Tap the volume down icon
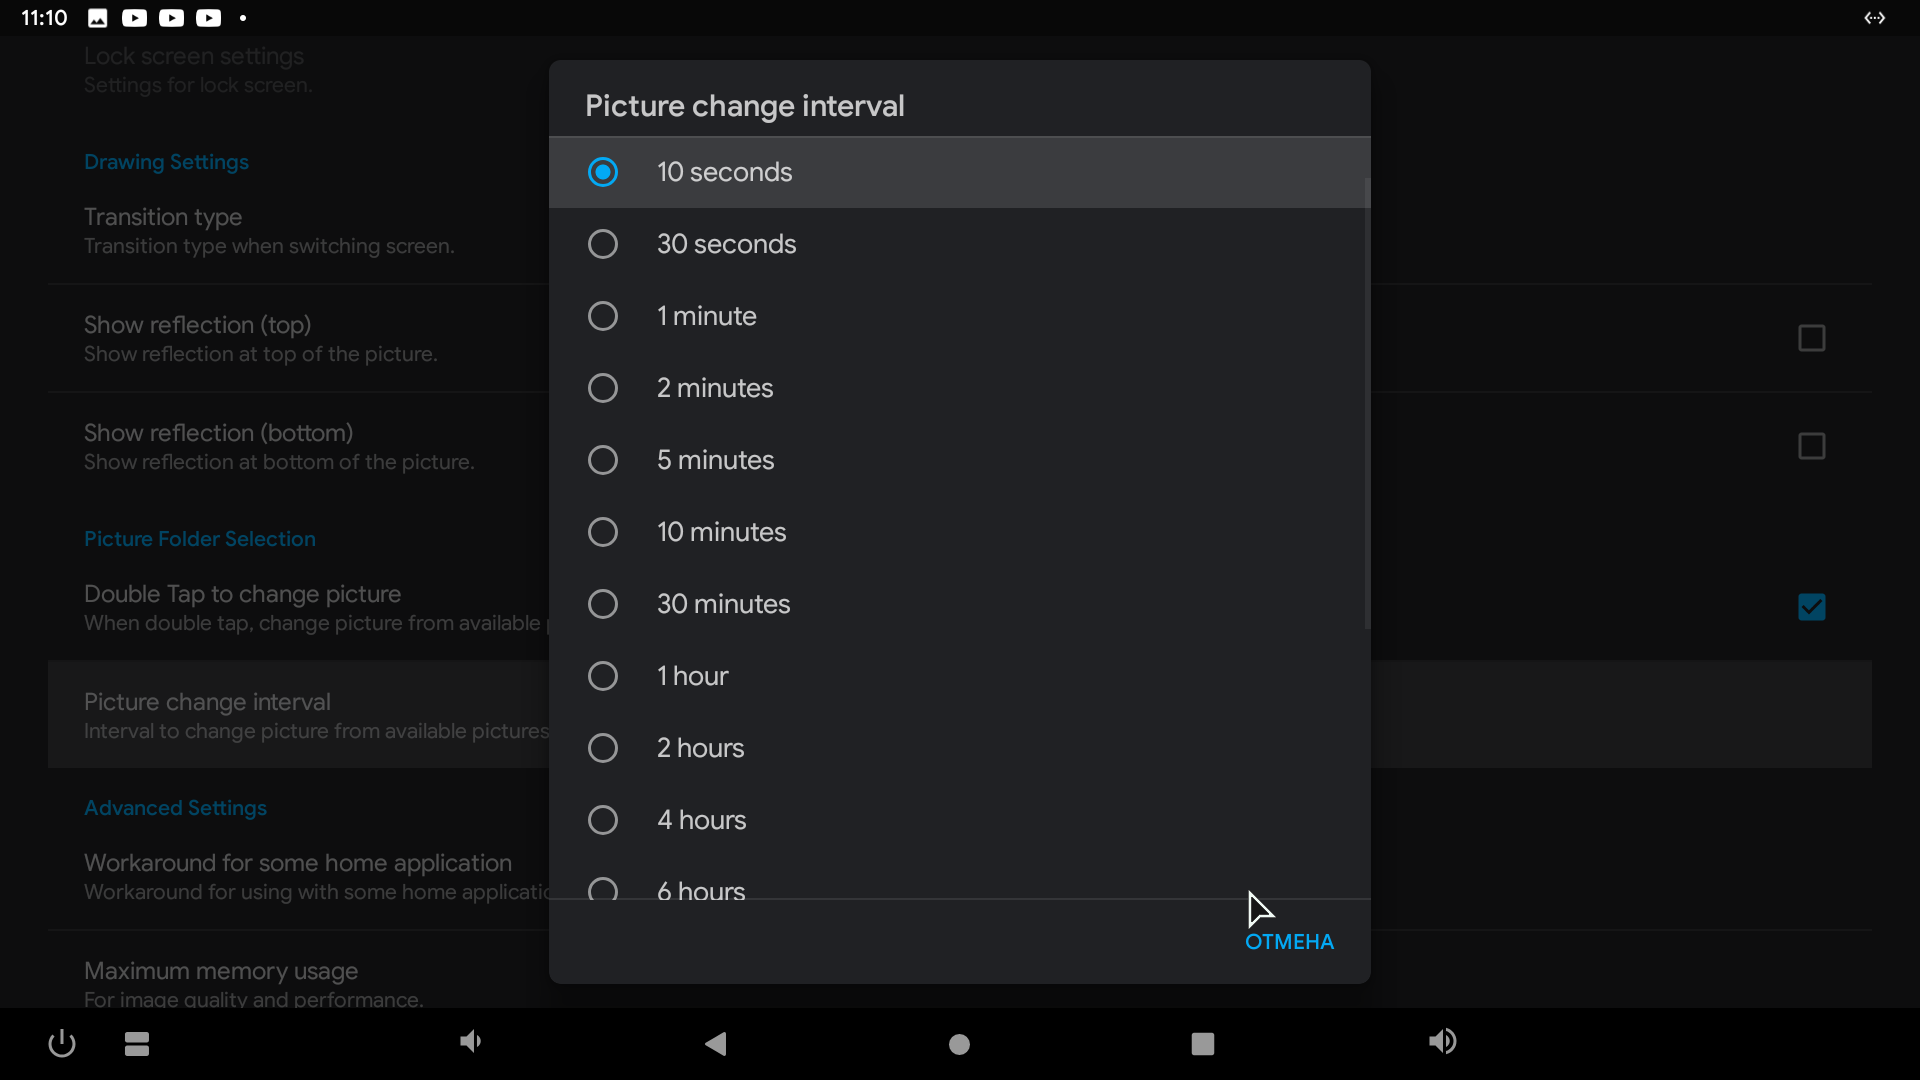 pyautogui.click(x=471, y=1042)
